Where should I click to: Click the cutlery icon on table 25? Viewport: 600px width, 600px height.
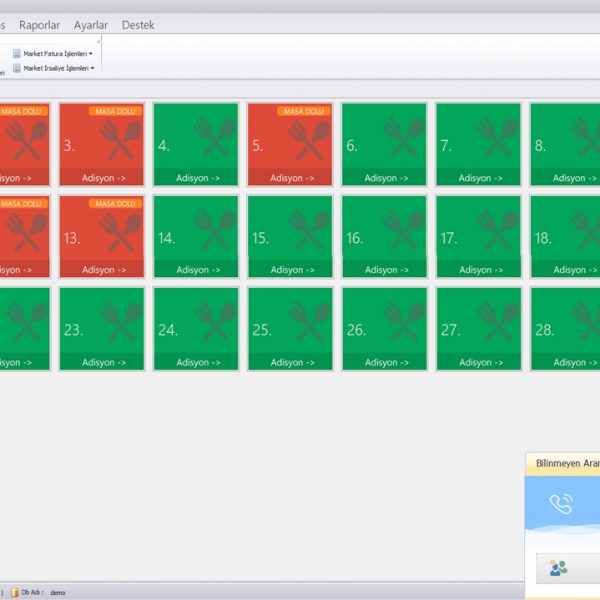click(308, 323)
